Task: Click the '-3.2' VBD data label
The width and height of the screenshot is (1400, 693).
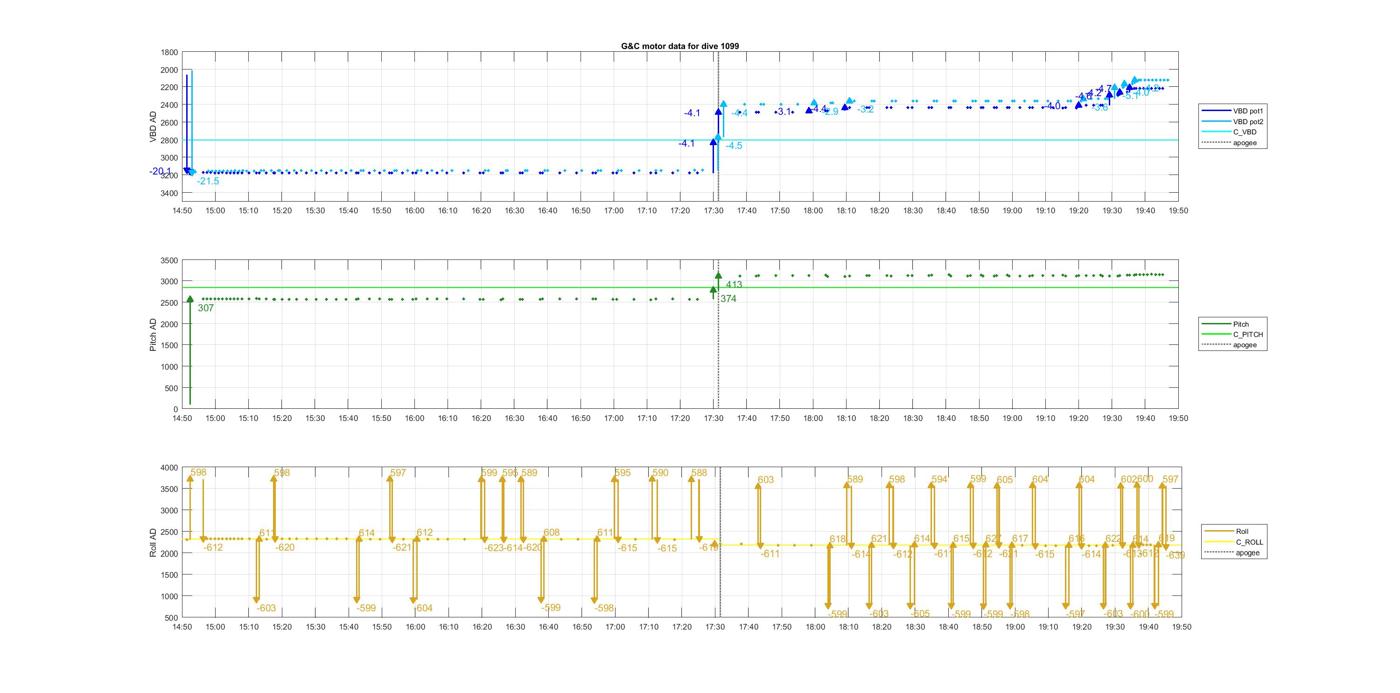Action: tap(866, 110)
